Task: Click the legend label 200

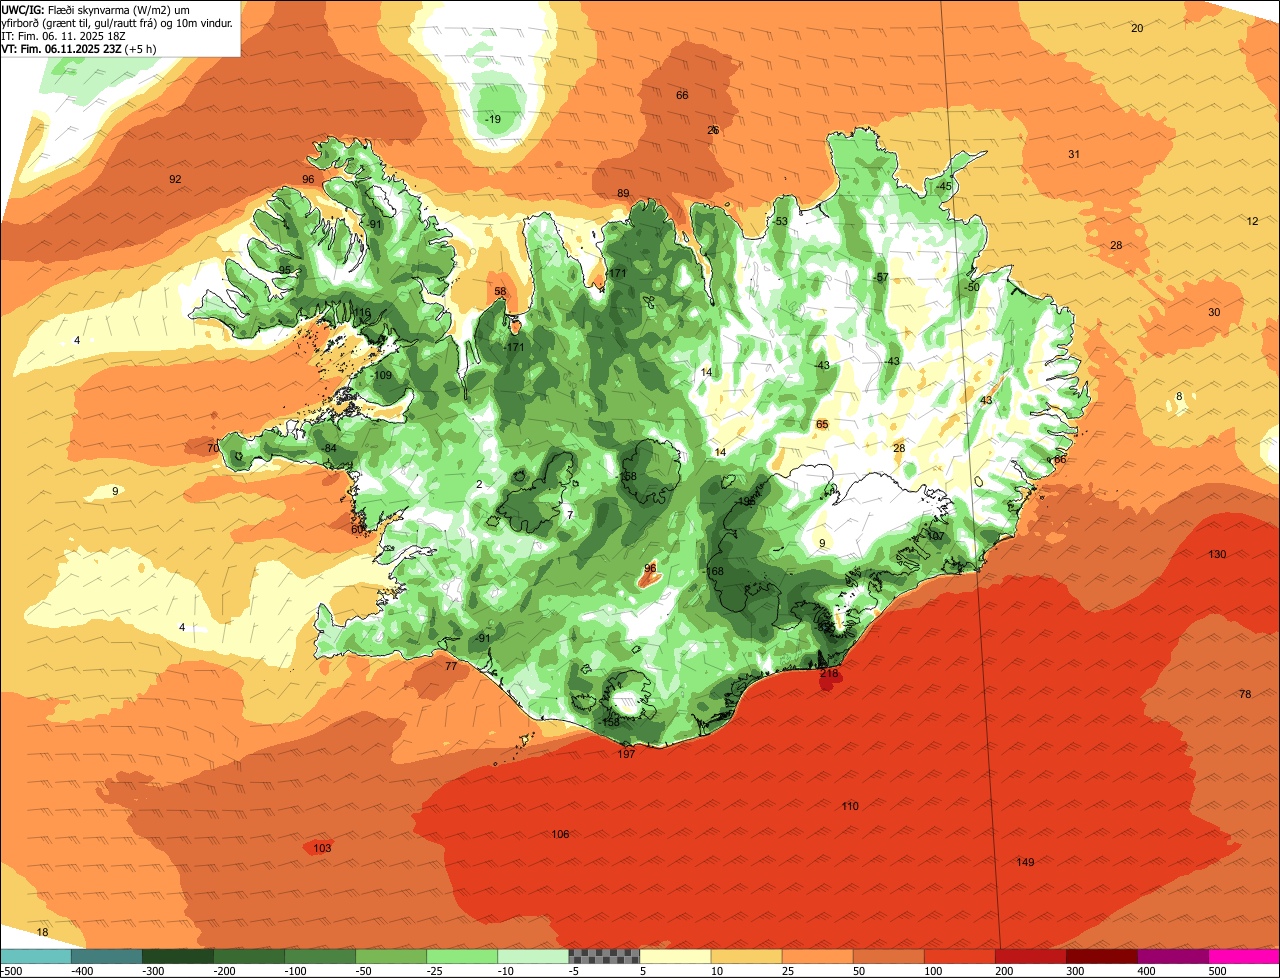Action: pyautogui.click(x=1004, y=971)
